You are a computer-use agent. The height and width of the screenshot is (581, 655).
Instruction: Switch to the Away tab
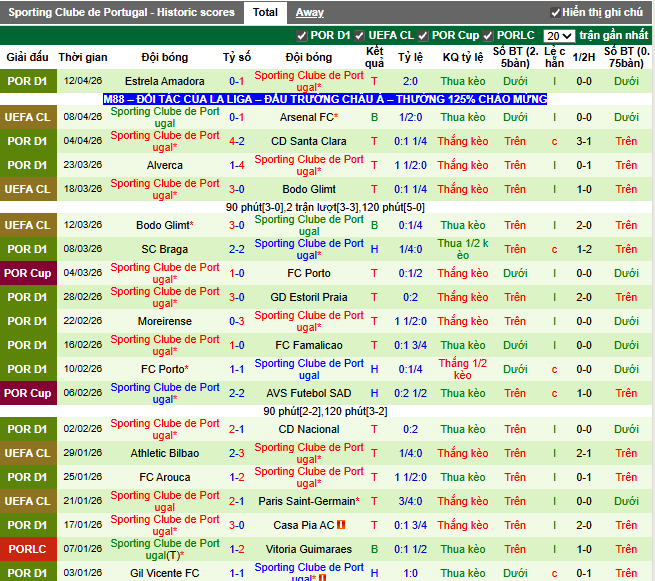pos(309,12)
